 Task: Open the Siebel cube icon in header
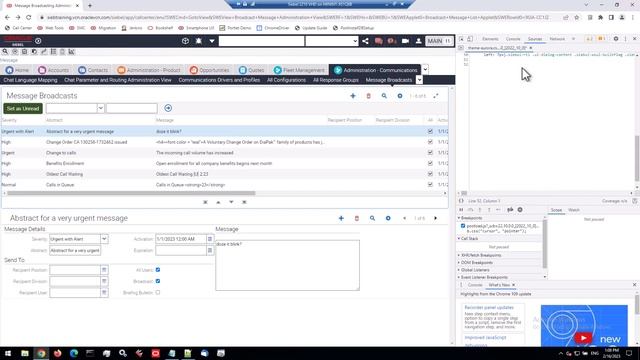[x=185, y=41]
